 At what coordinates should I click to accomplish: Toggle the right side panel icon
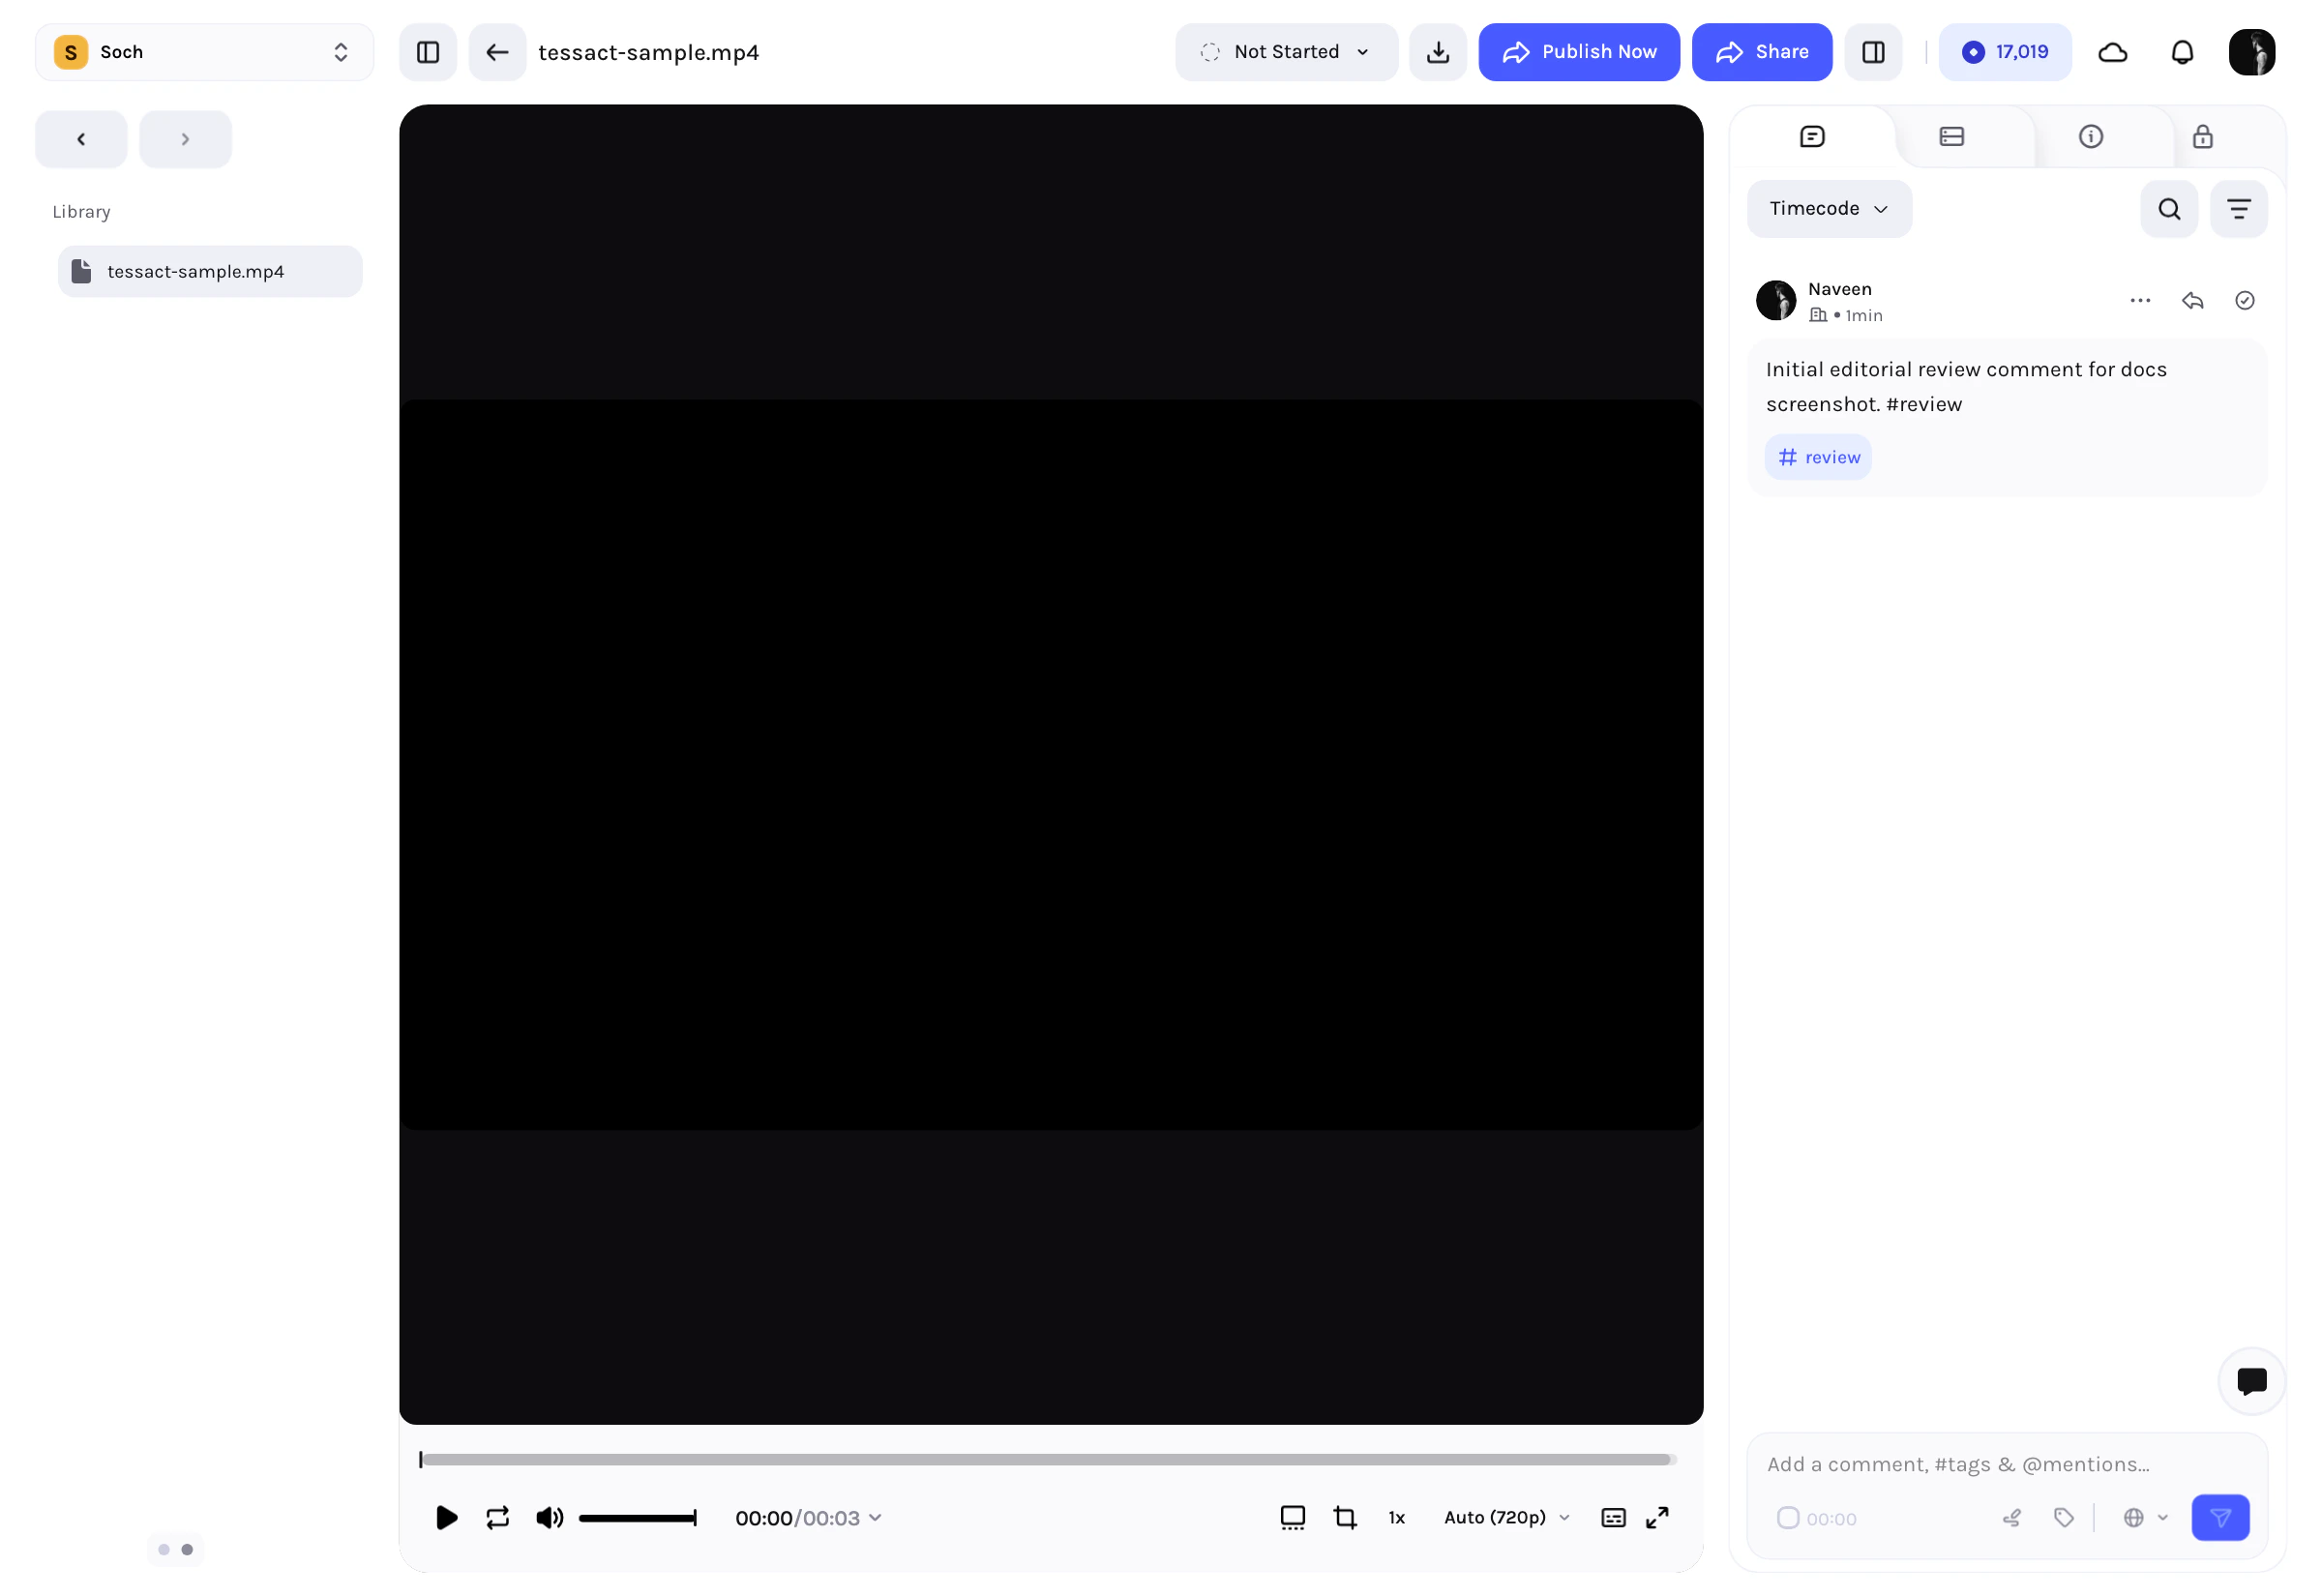pos(1873,52)
